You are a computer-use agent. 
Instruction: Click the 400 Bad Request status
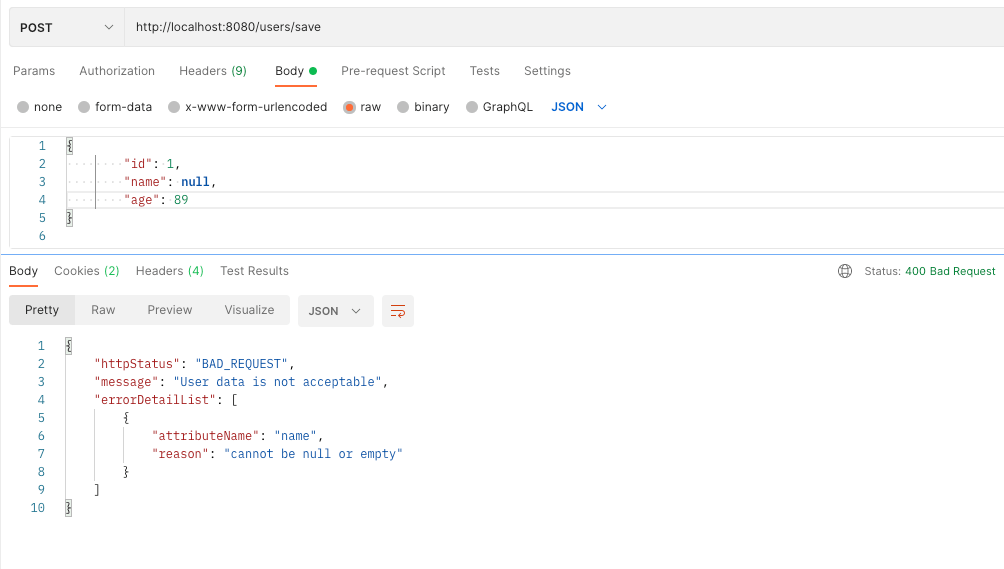(950, 271)
